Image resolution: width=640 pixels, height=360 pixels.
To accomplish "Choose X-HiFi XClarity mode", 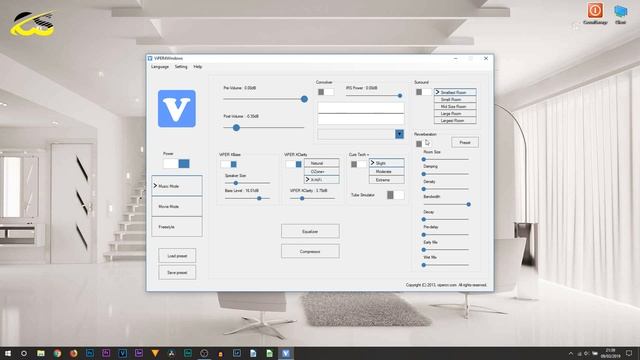I will 322,180.
